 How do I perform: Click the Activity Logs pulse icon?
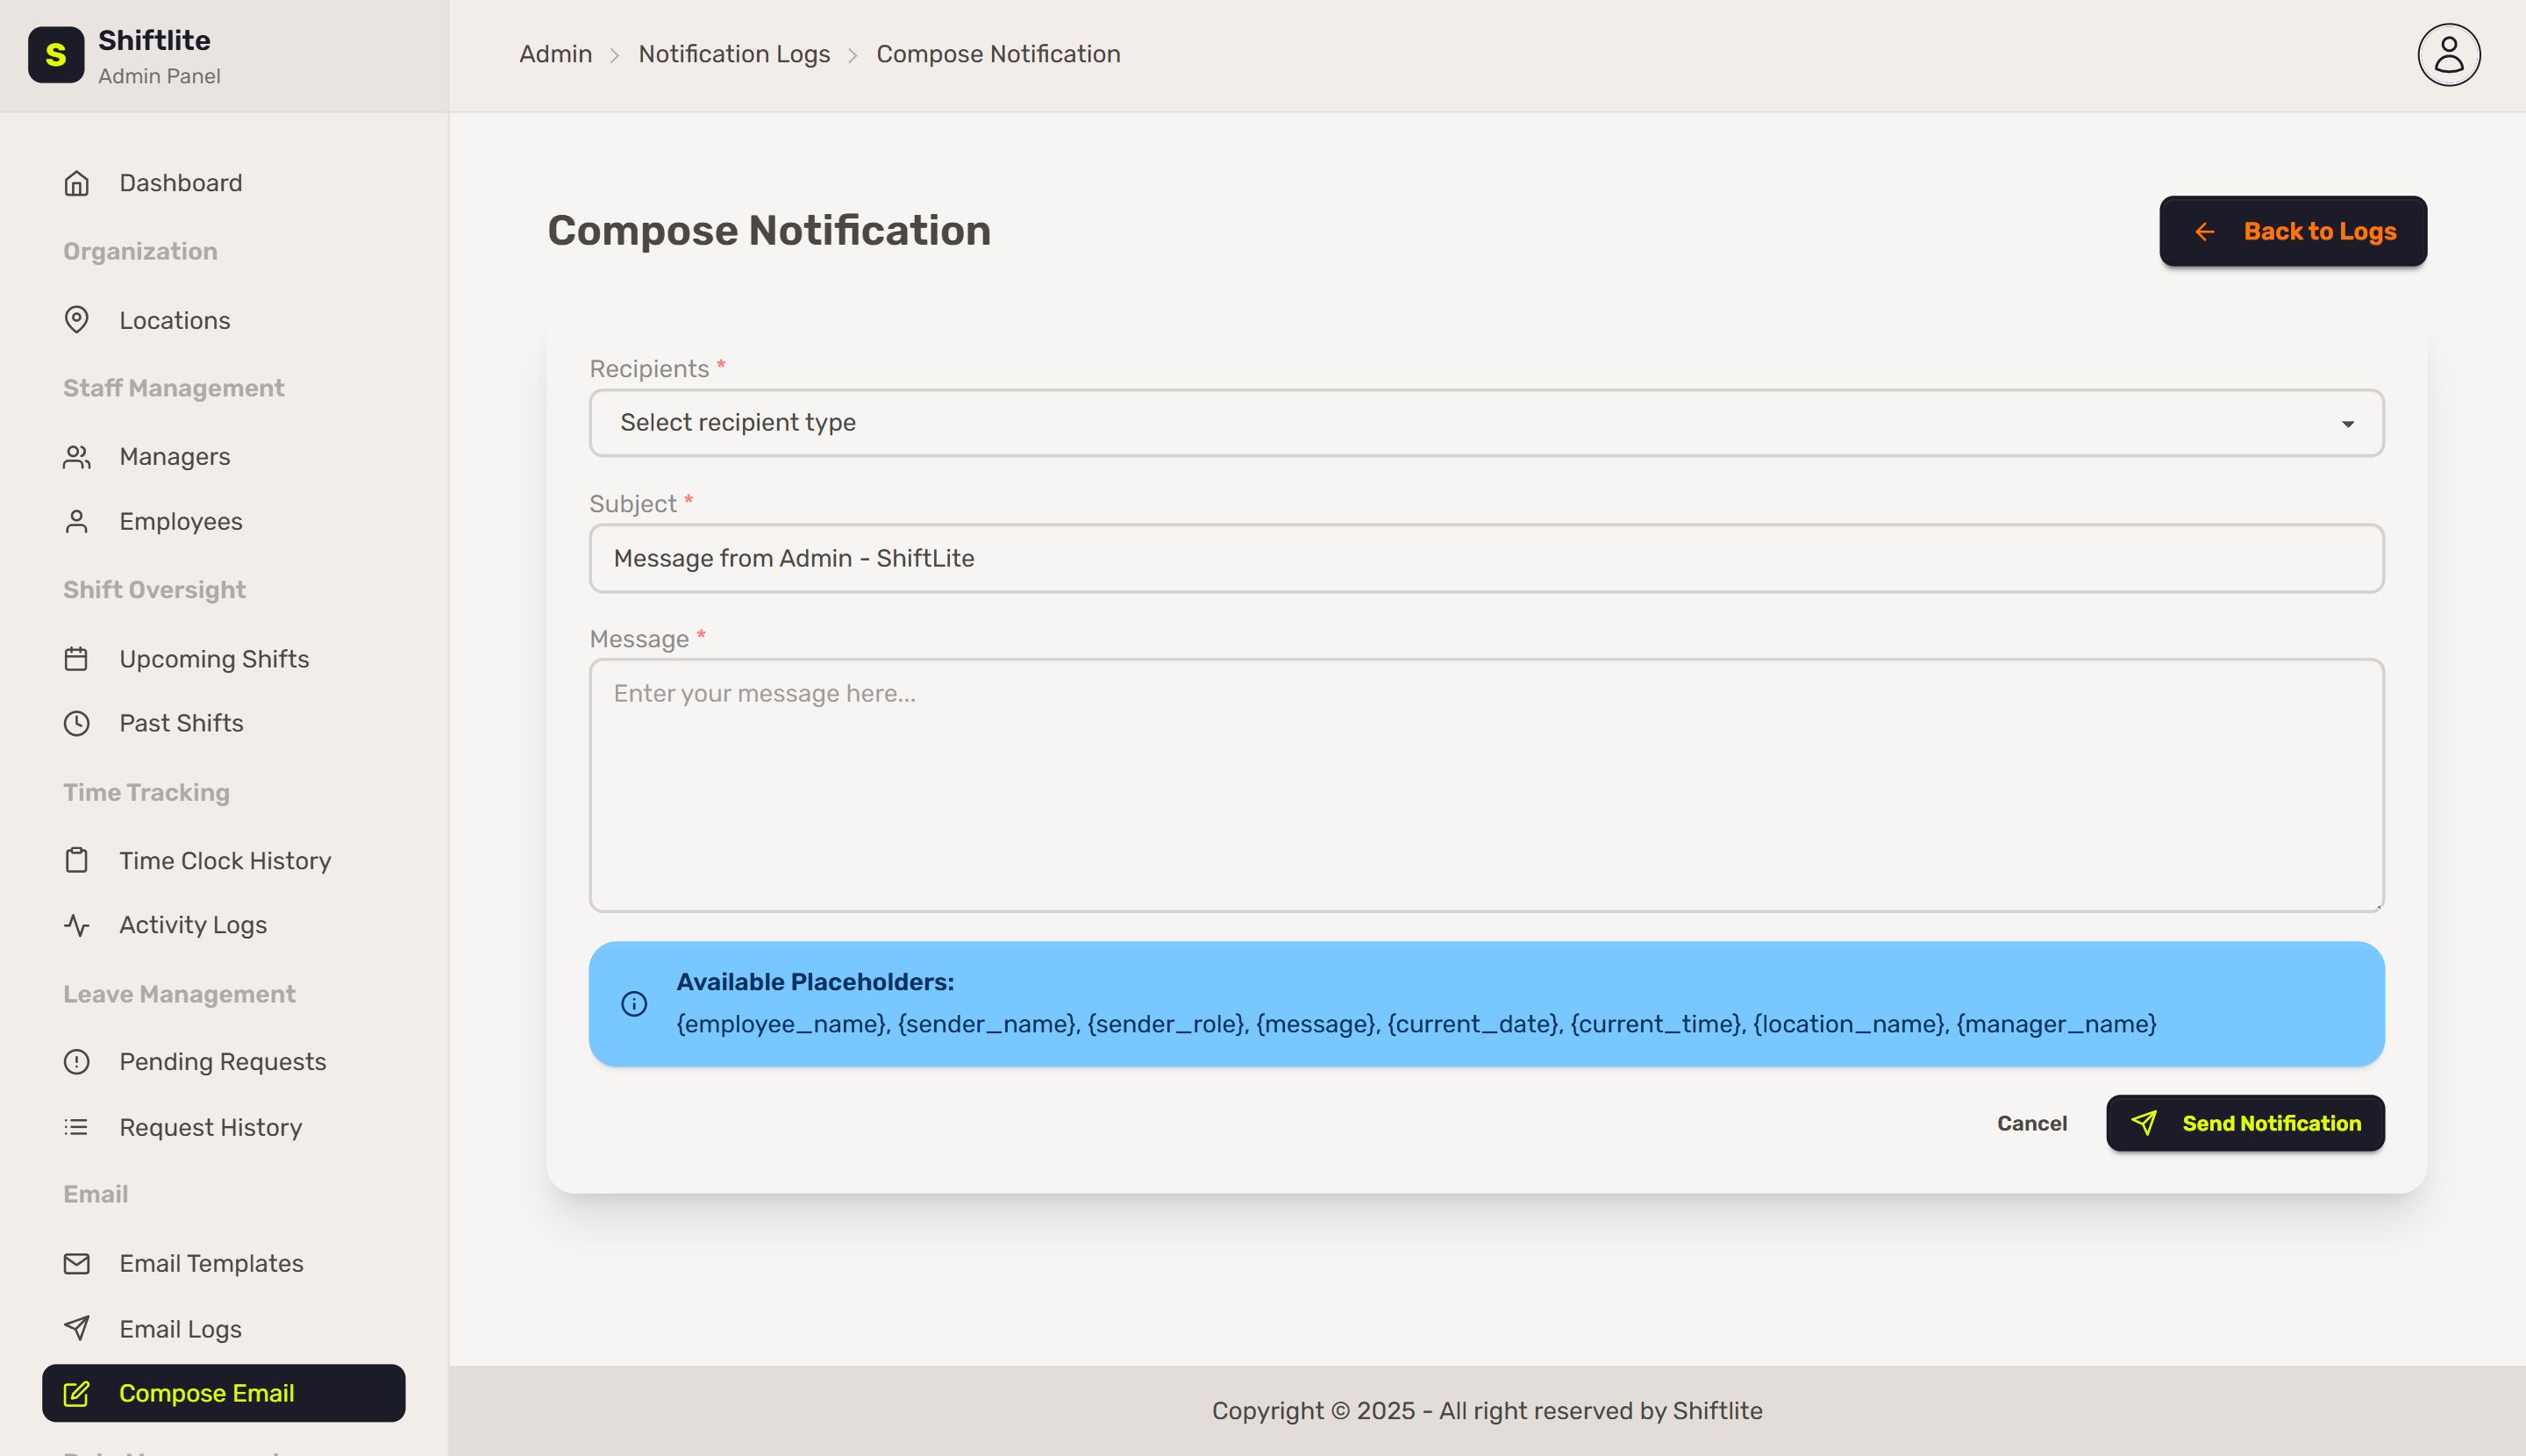[77, 925]
